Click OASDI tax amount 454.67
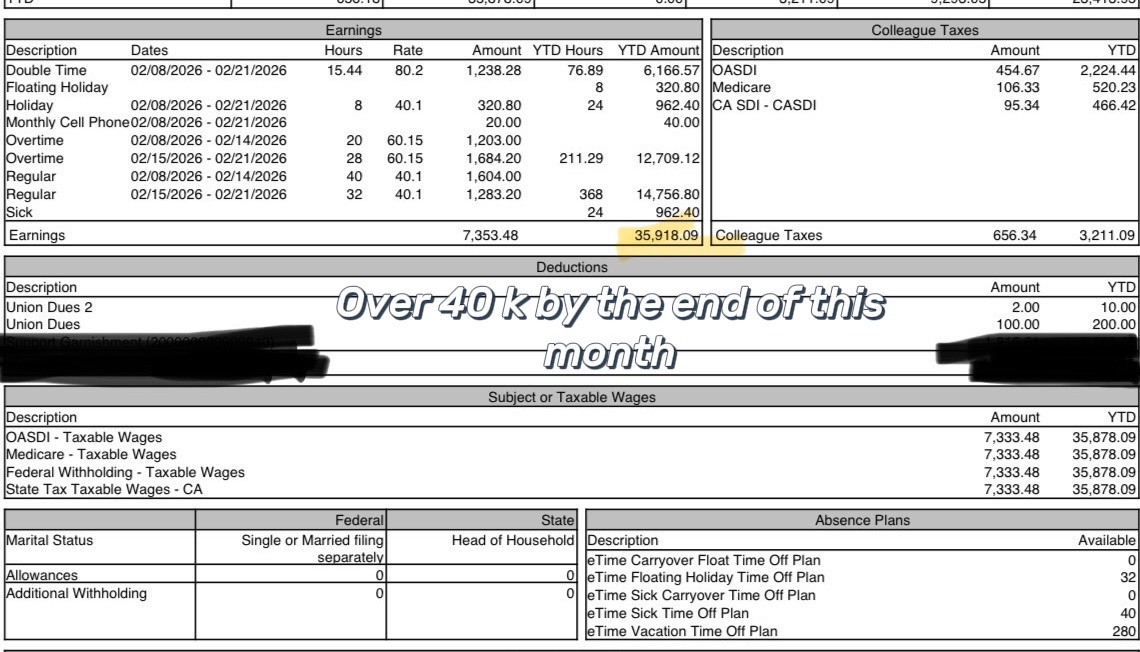 click(x=1018, y=71)
